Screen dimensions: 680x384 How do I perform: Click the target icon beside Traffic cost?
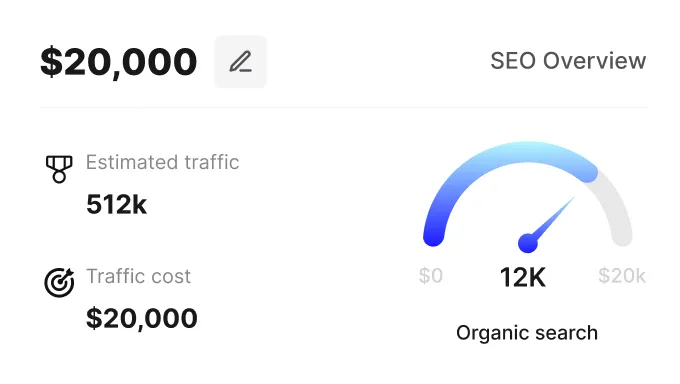tap(59, 282)
